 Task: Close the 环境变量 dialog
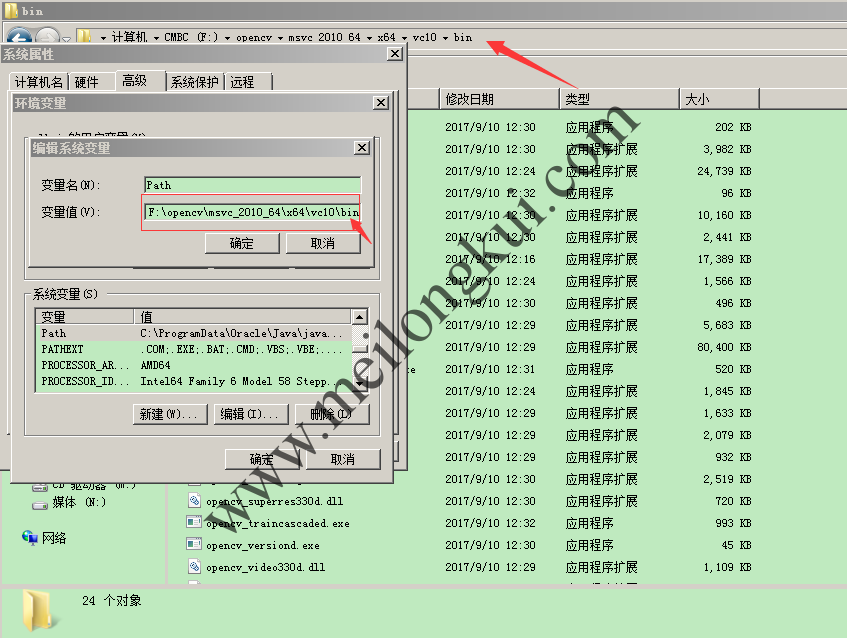pos(381,103)
